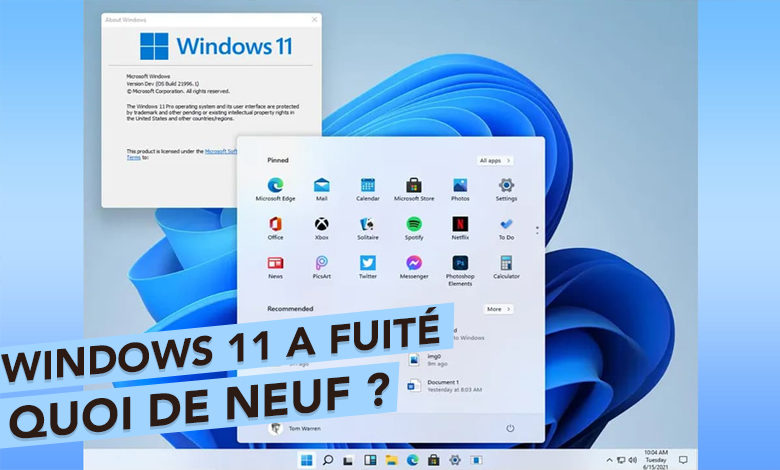Open the Calendar pinned app
Image resolution: width=780 pixels, height=470 pixels.
click(368, 189)
